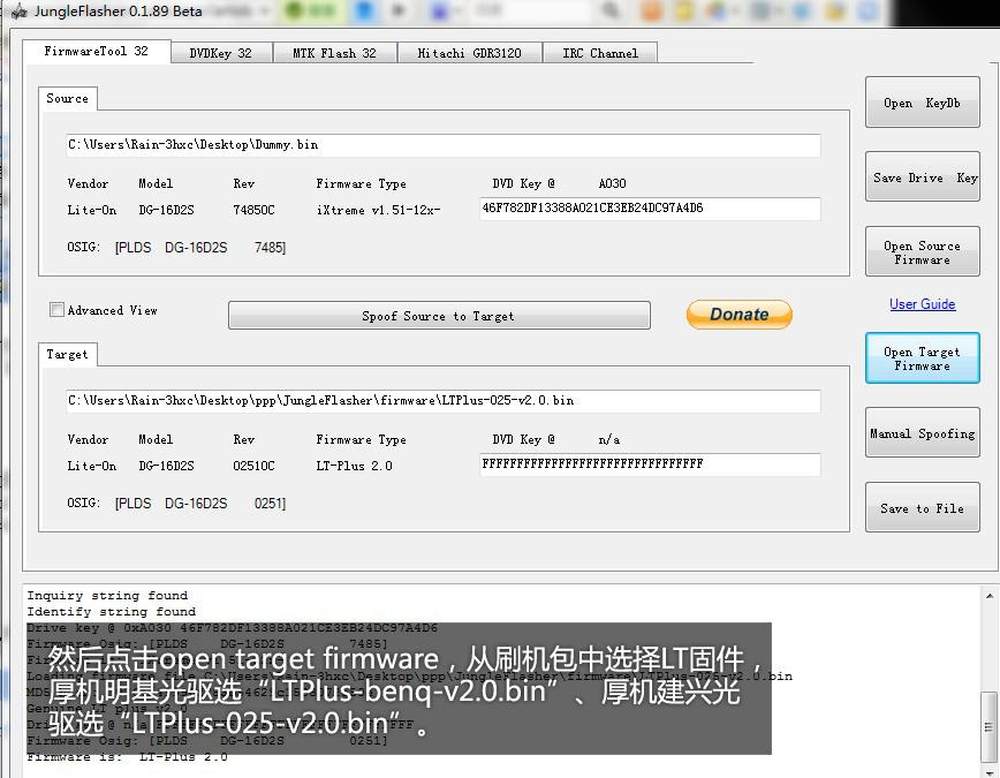Viewport: 1000px width, 778px height.
Task: Enable the Advanced View checkbox
Action: 57,310
